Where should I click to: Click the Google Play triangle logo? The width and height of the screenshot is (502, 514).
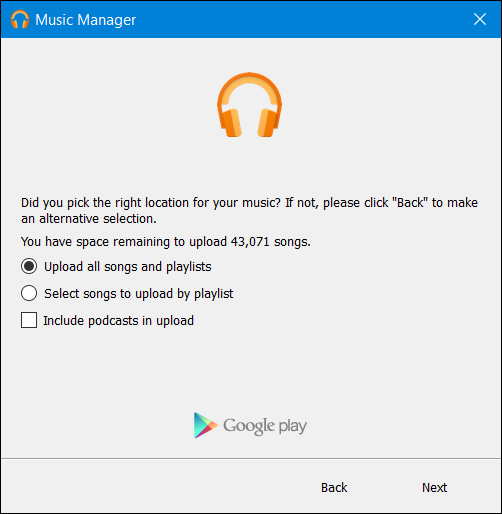click(x=205, y=425)
